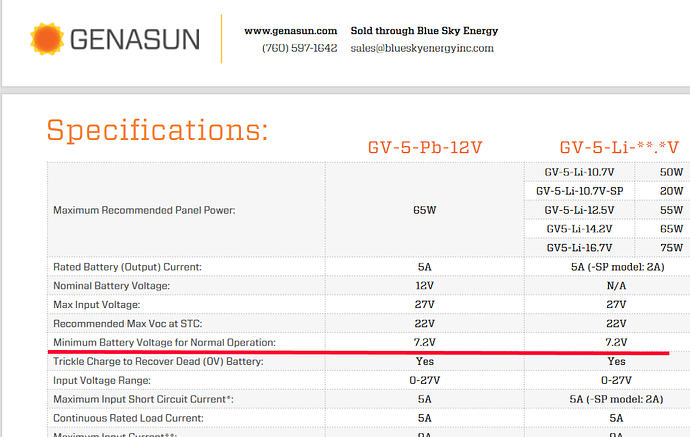Viewport: 690px width, 437px height.
Task: Click the 5A load current in Li column
Action: 616,418
